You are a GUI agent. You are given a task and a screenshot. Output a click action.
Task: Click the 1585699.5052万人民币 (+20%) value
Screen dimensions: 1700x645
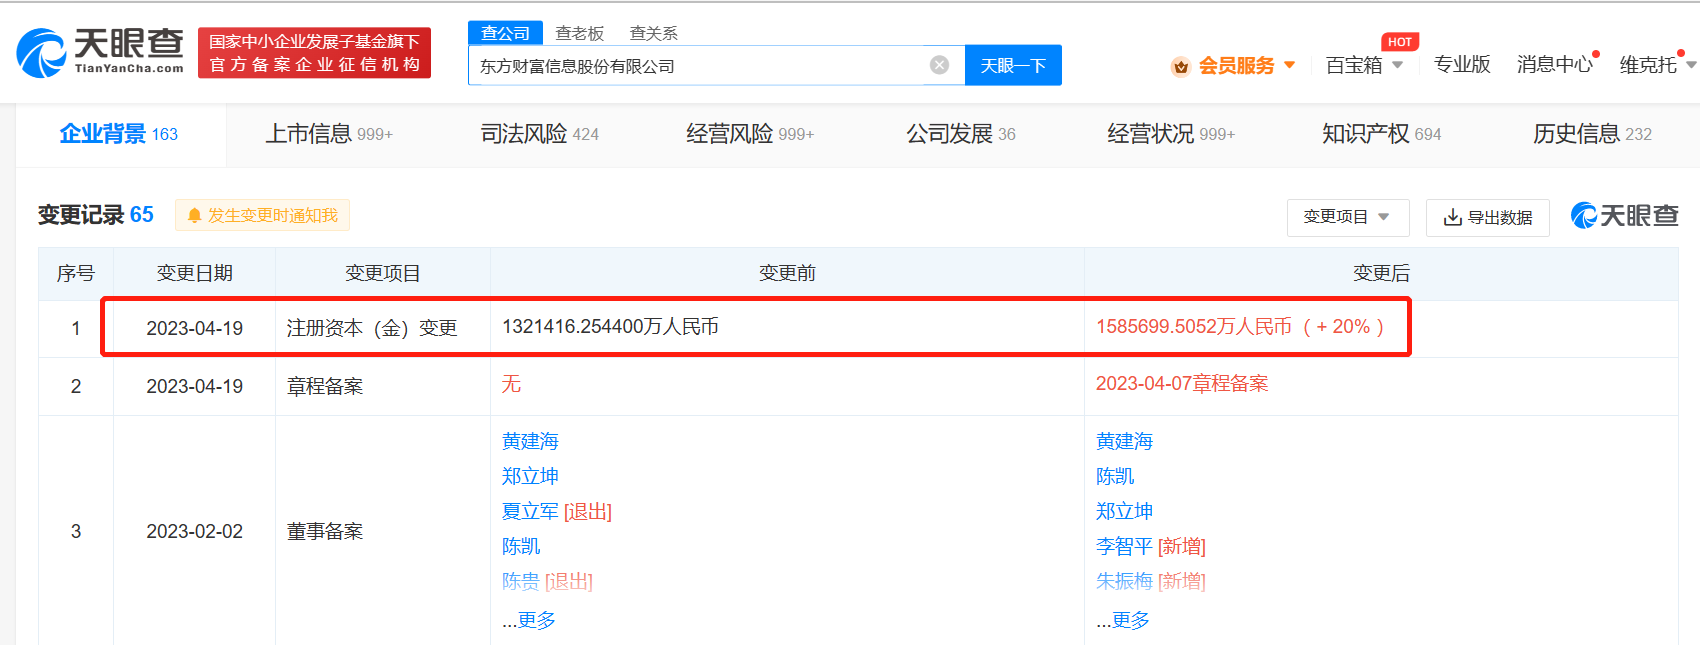(1240, 327)
